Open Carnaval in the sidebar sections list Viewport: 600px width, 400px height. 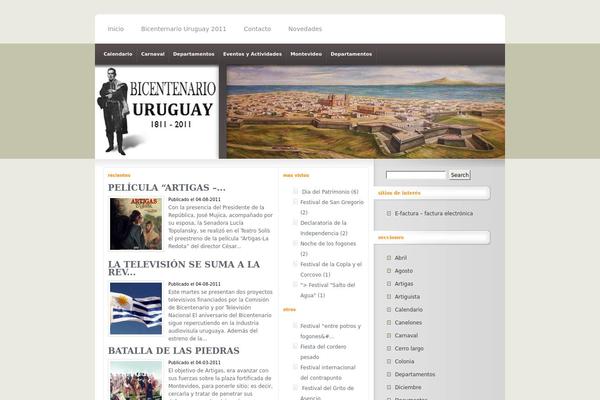[406, 336]
